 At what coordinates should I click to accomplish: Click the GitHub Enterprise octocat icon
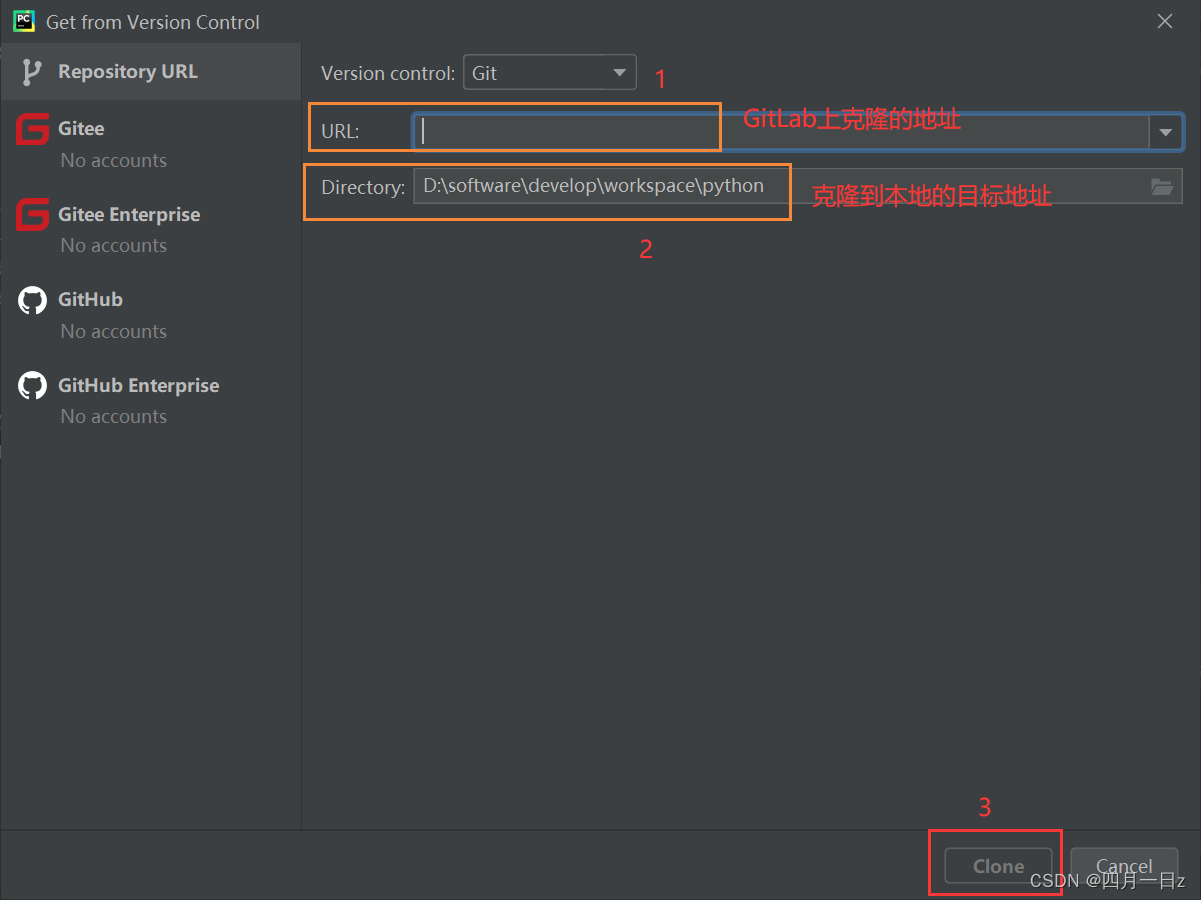pos(32,386)
